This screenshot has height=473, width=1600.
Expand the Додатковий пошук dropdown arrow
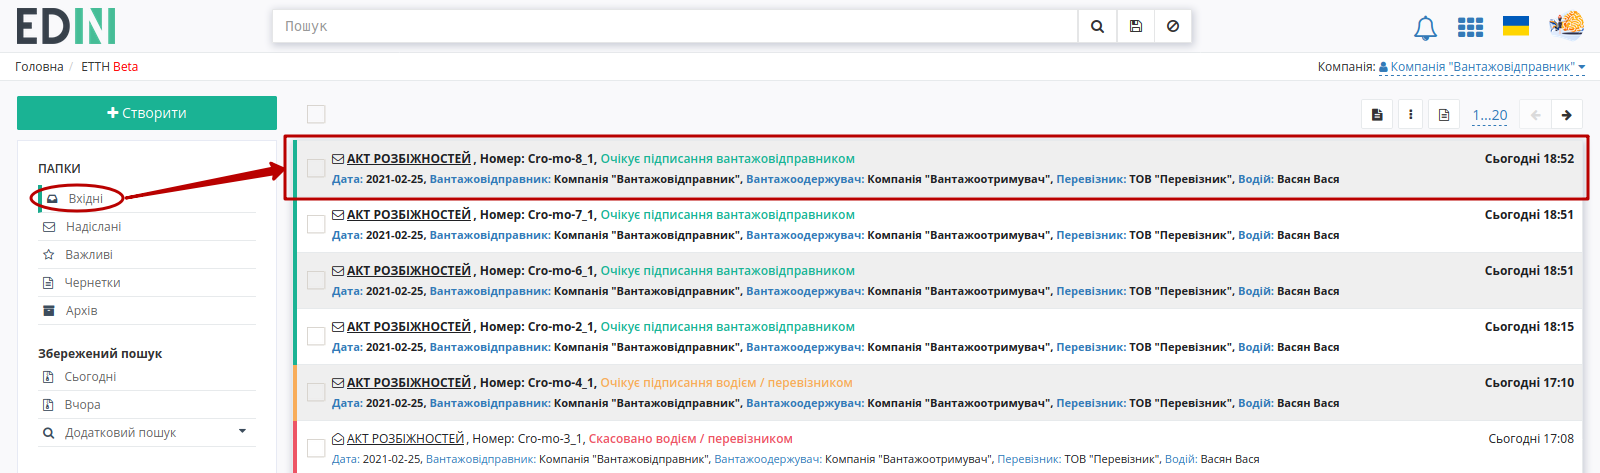pyautogui.click(x=242, y=432)
